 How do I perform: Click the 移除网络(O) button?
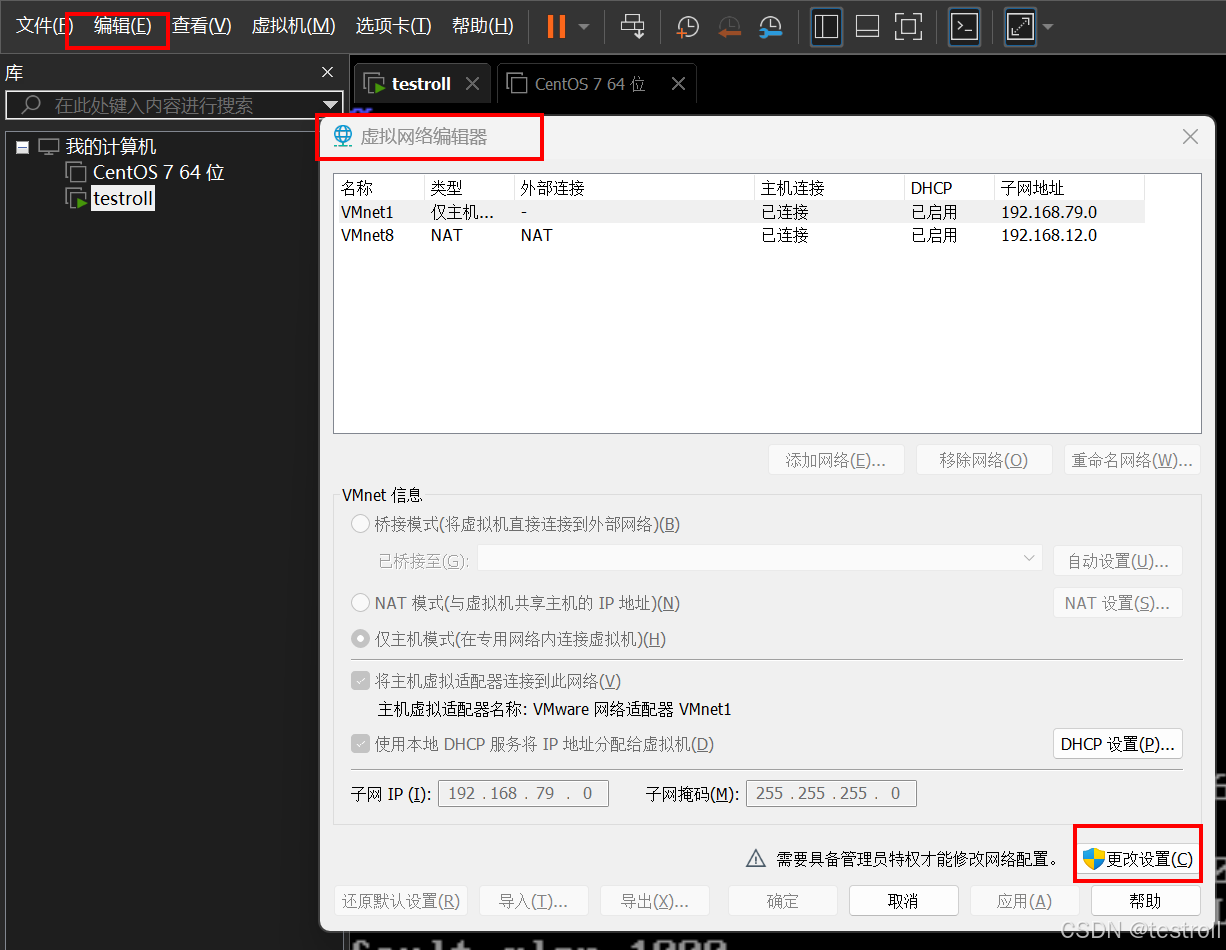[984, 460]
